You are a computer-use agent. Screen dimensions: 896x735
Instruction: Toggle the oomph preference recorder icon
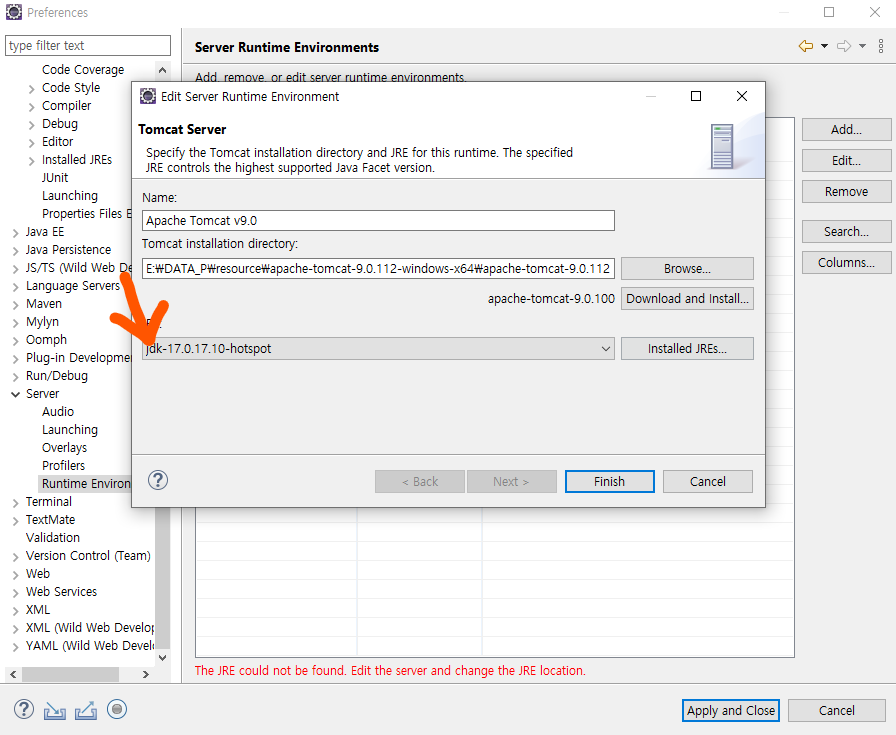[x=117, y=709]
